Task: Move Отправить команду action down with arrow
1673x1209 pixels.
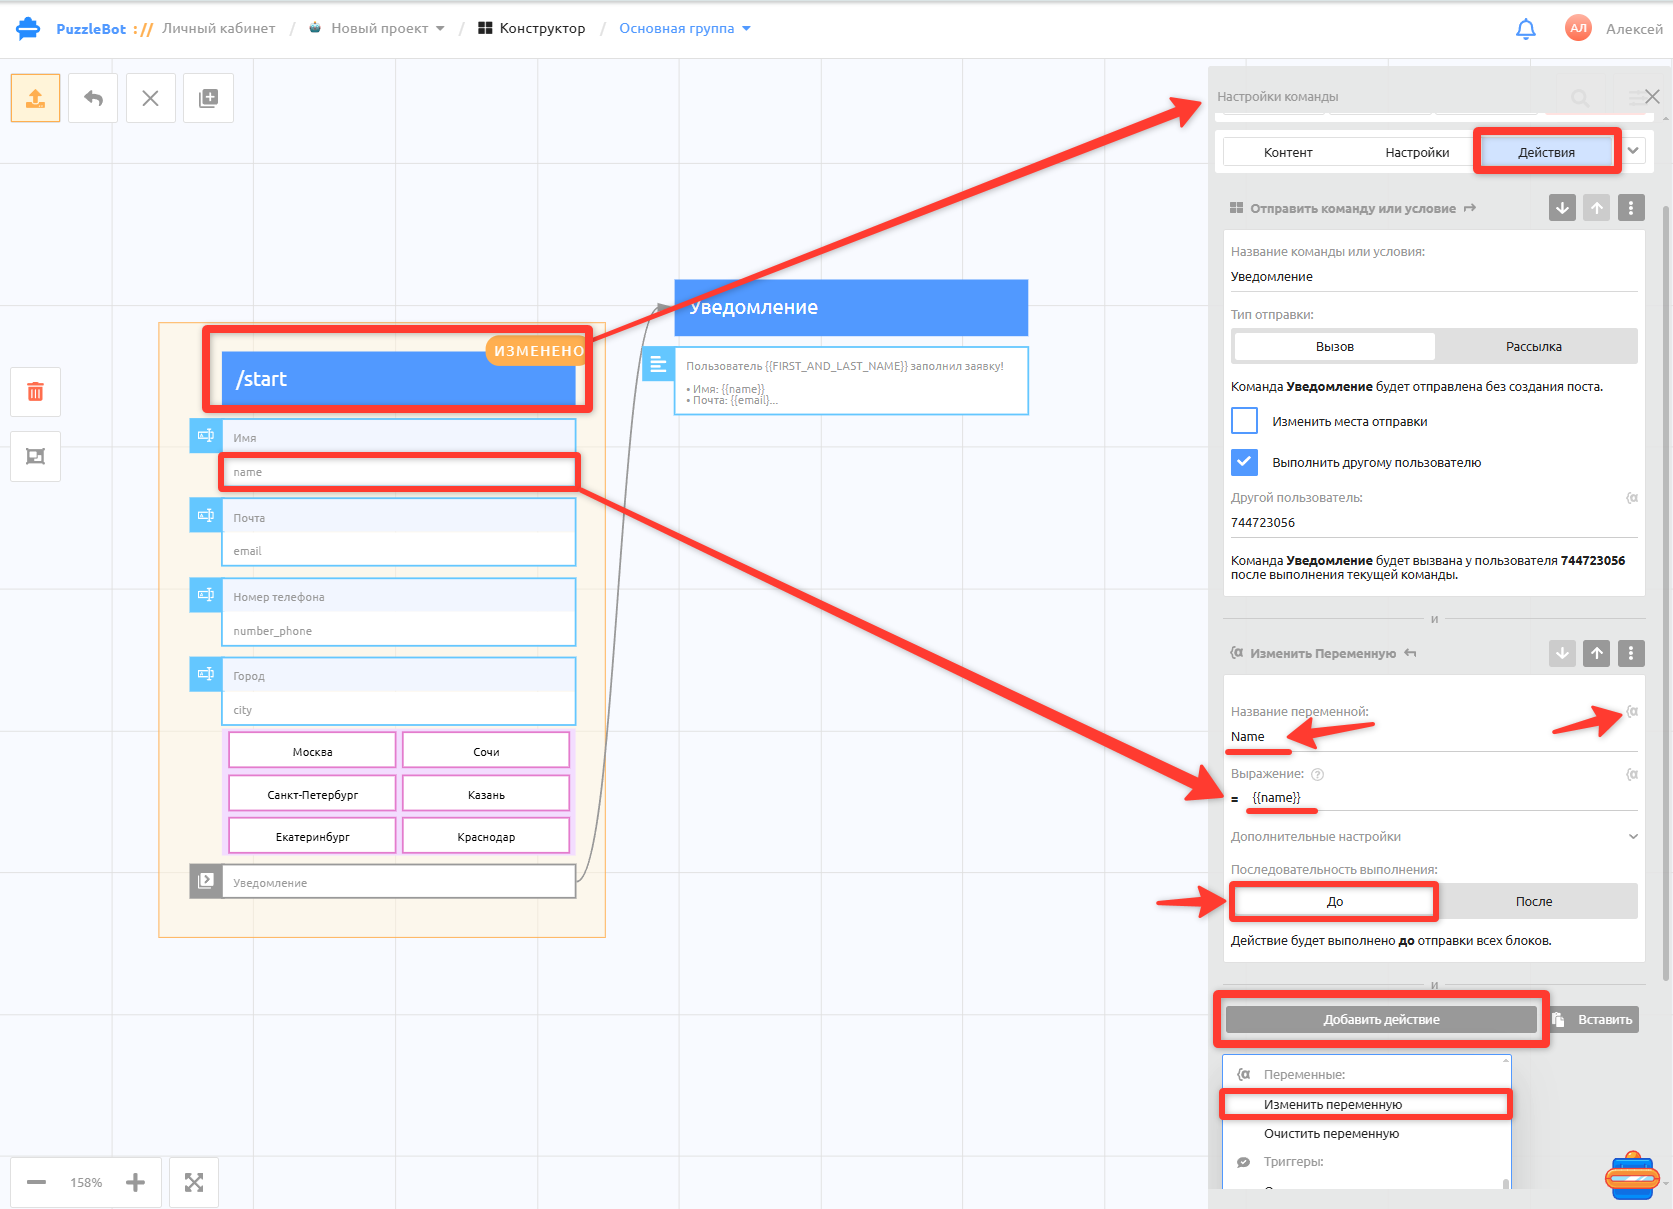Action: coord(1562,208)
